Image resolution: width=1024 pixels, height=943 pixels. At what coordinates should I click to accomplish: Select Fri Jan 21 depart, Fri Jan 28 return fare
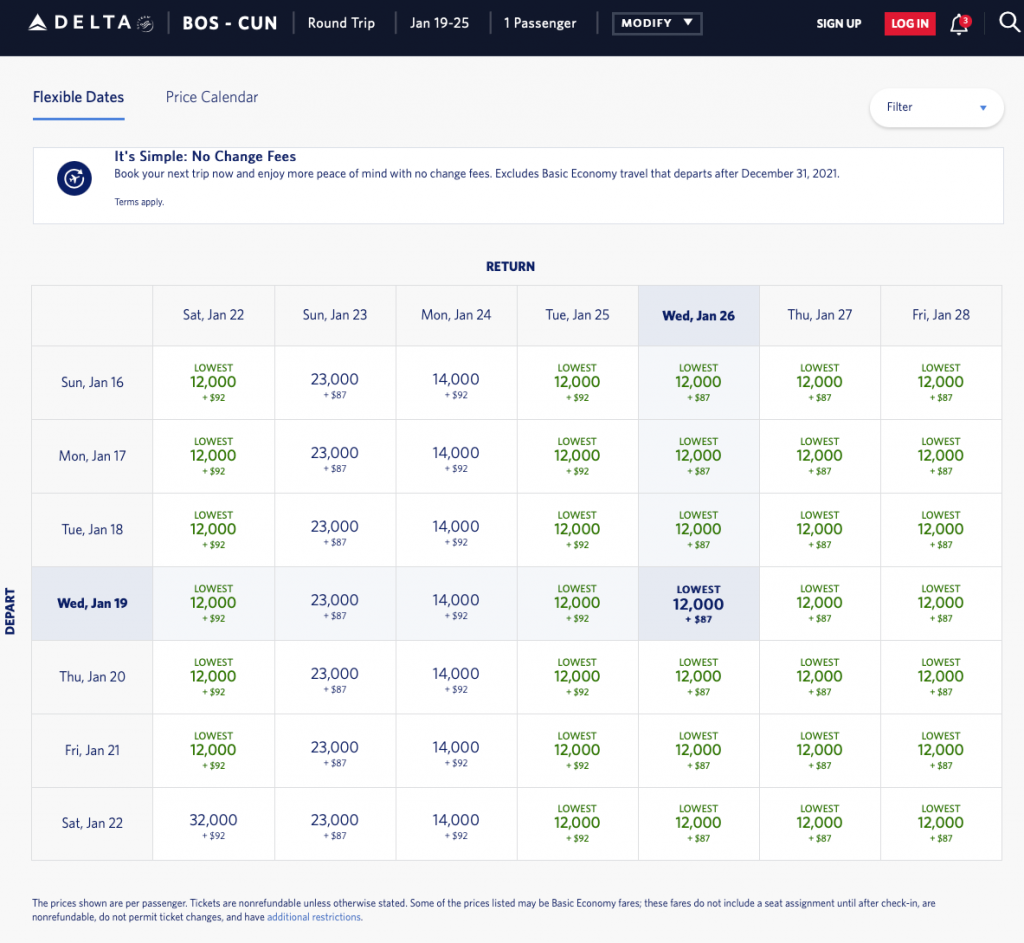(x=940, y=750)
